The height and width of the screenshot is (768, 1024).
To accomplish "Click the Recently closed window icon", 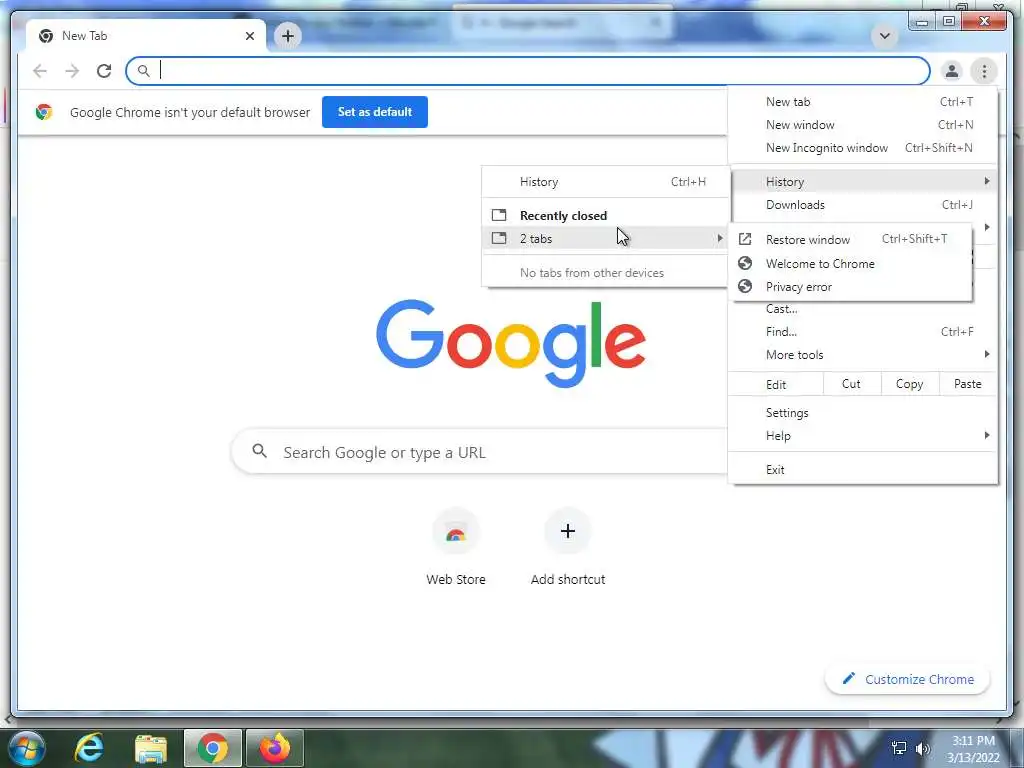I will click(499, 215).
